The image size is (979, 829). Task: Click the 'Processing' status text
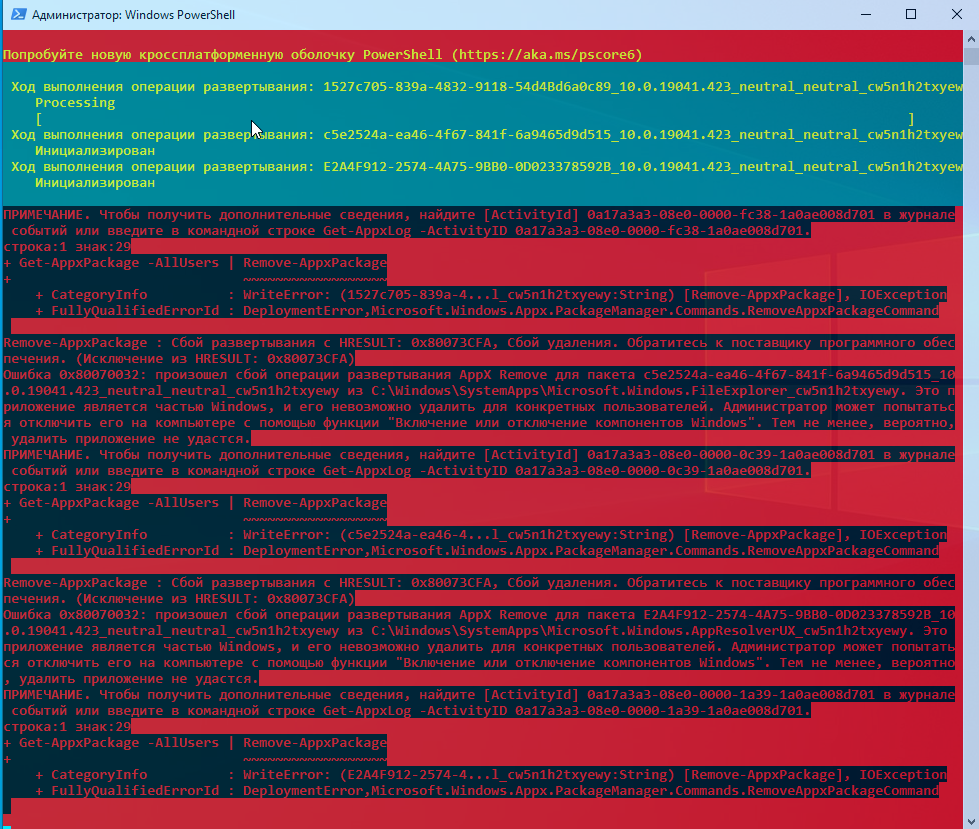tap(75, 102)
